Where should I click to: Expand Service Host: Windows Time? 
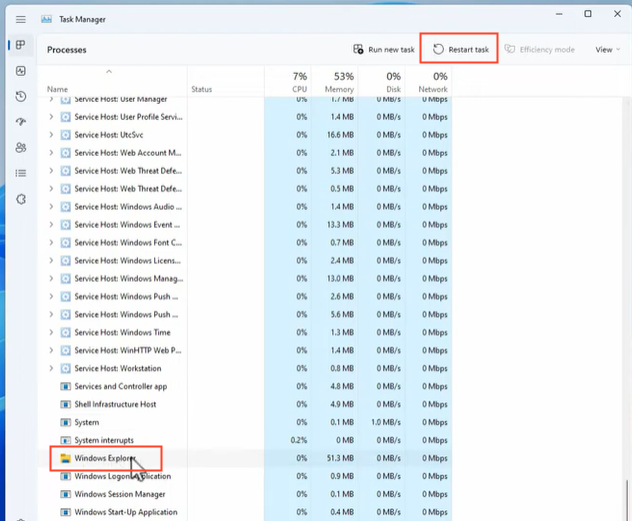(52, 333)
